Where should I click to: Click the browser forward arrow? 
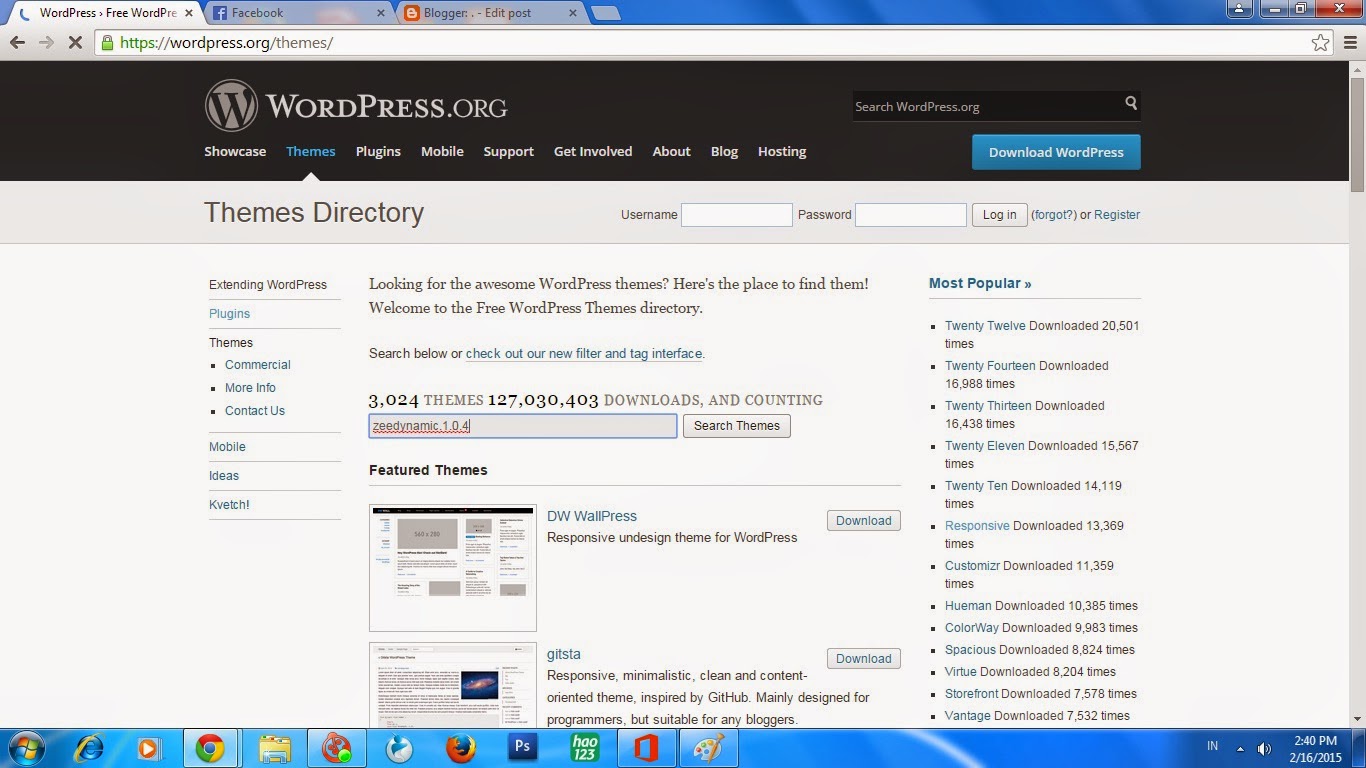coord(46,43)
